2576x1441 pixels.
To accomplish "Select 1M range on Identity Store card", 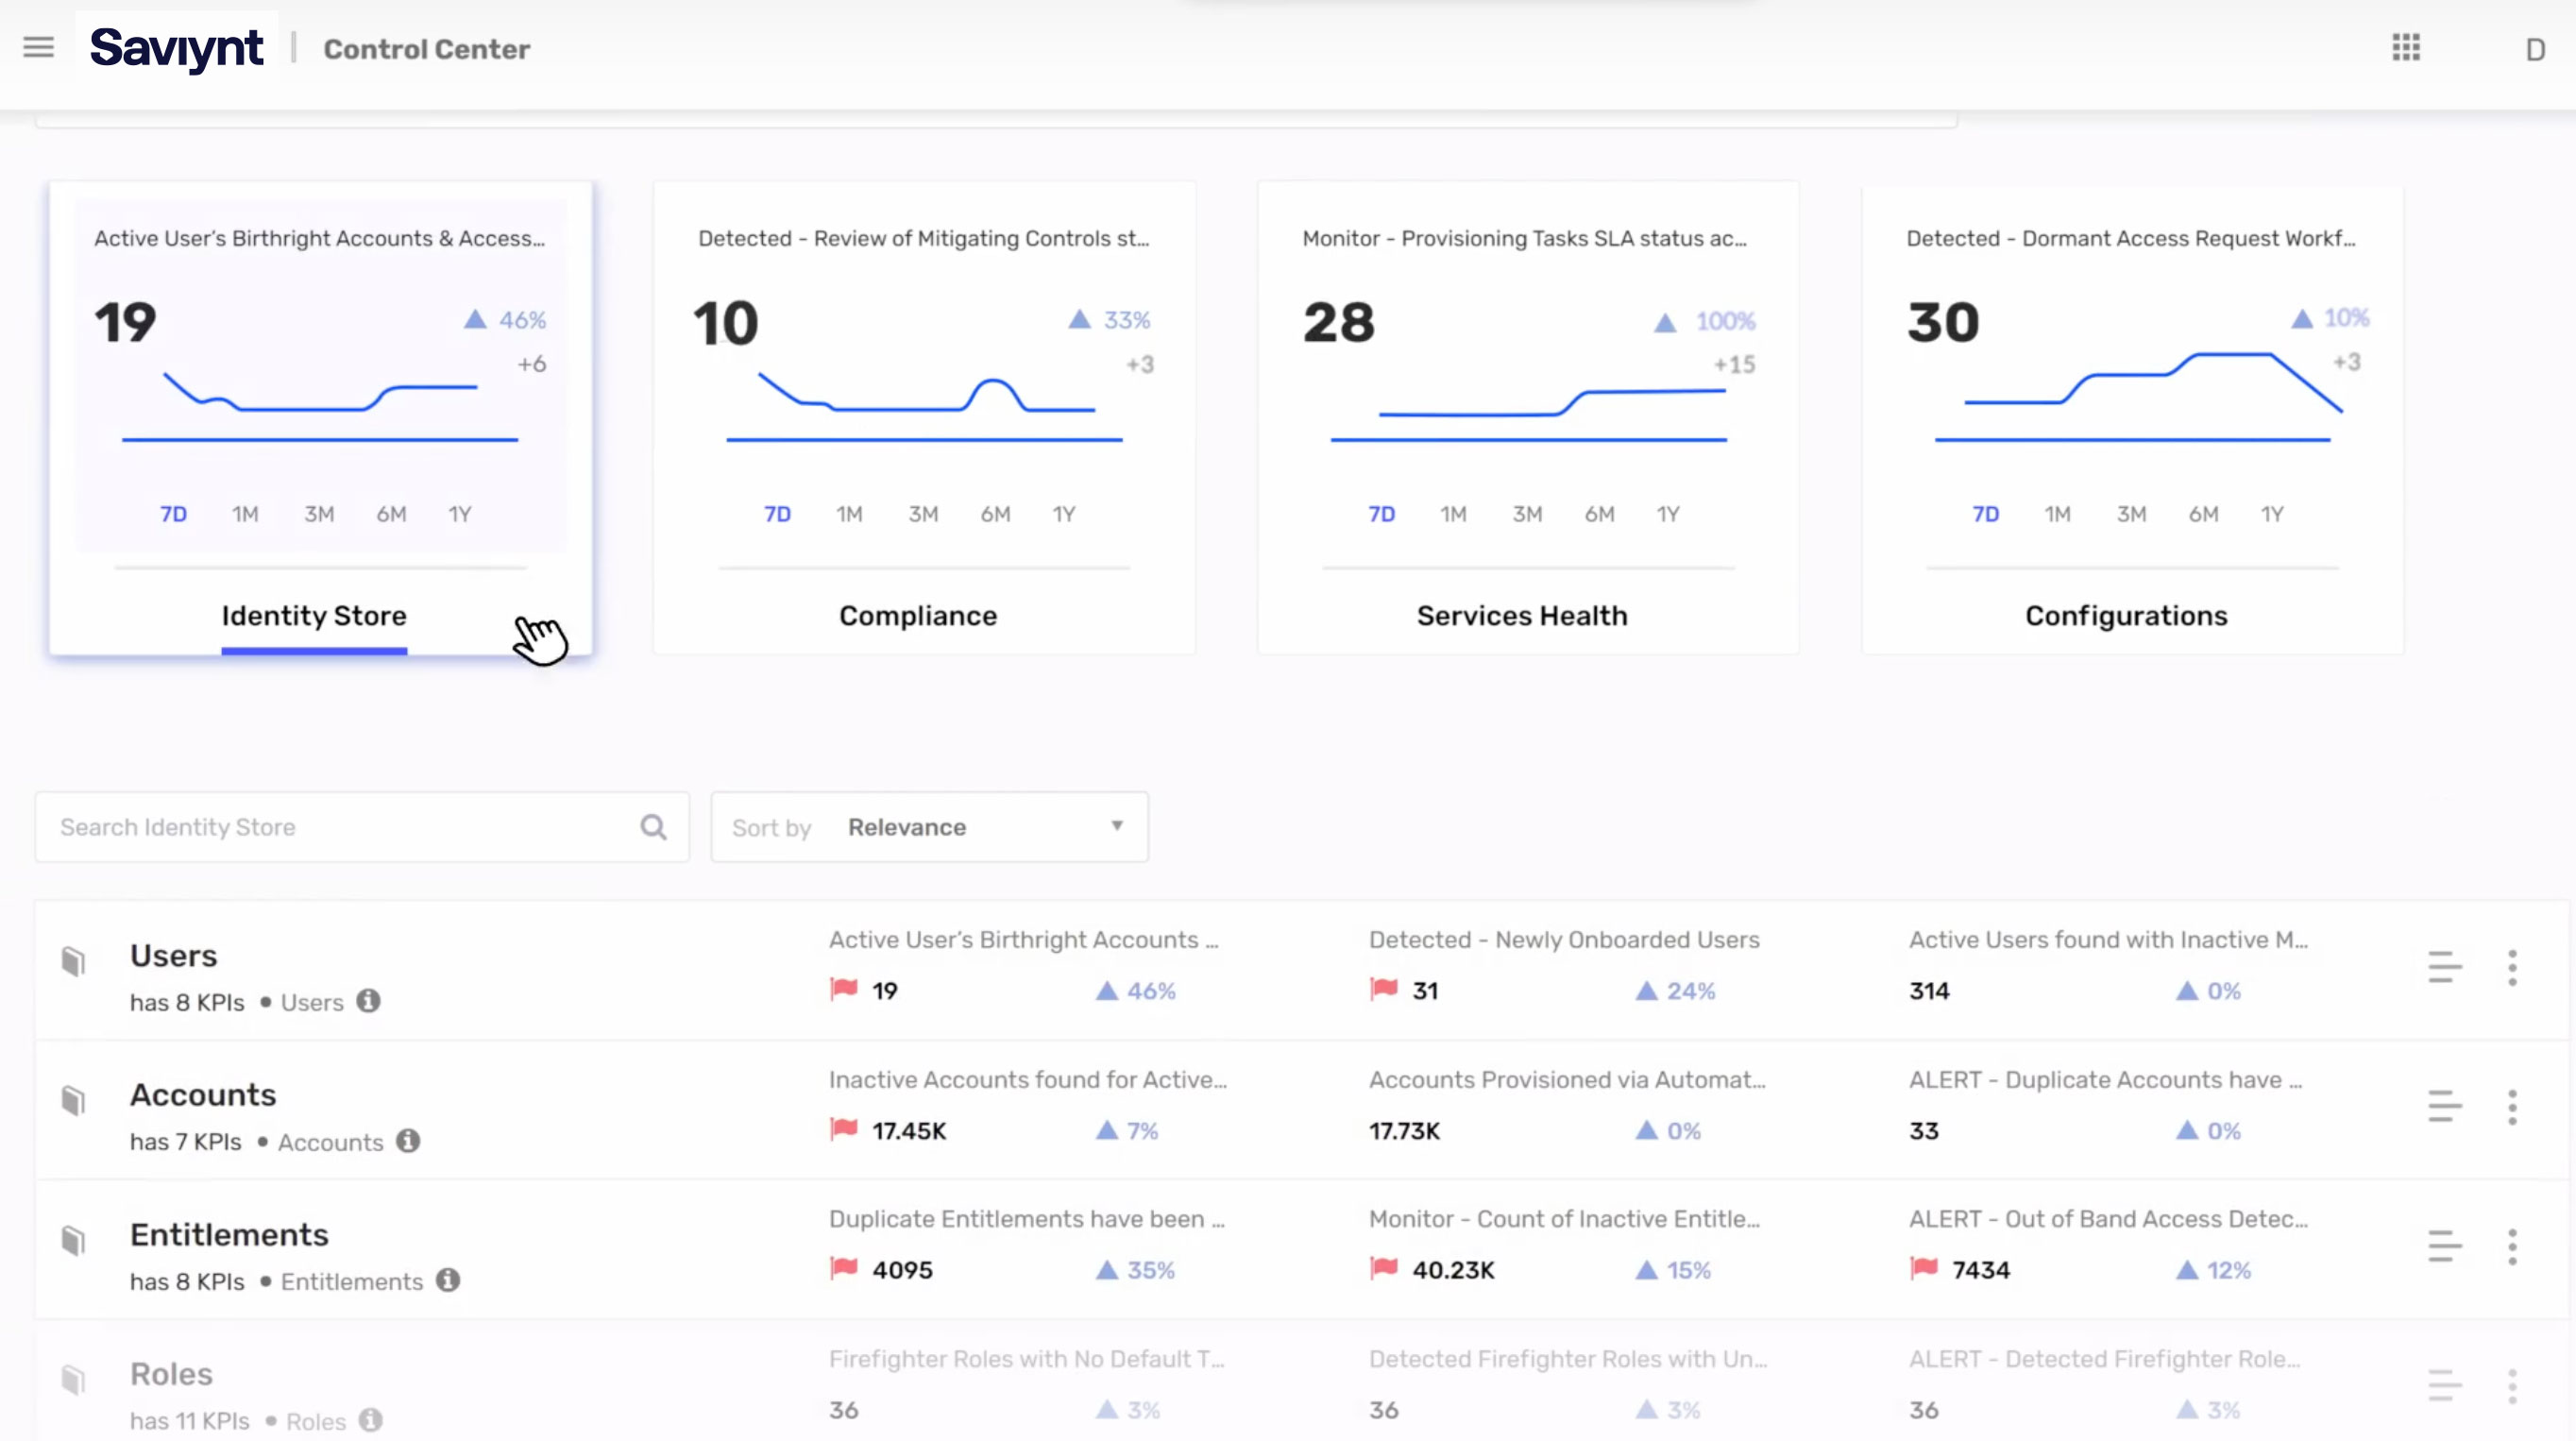I will point(245,514).
